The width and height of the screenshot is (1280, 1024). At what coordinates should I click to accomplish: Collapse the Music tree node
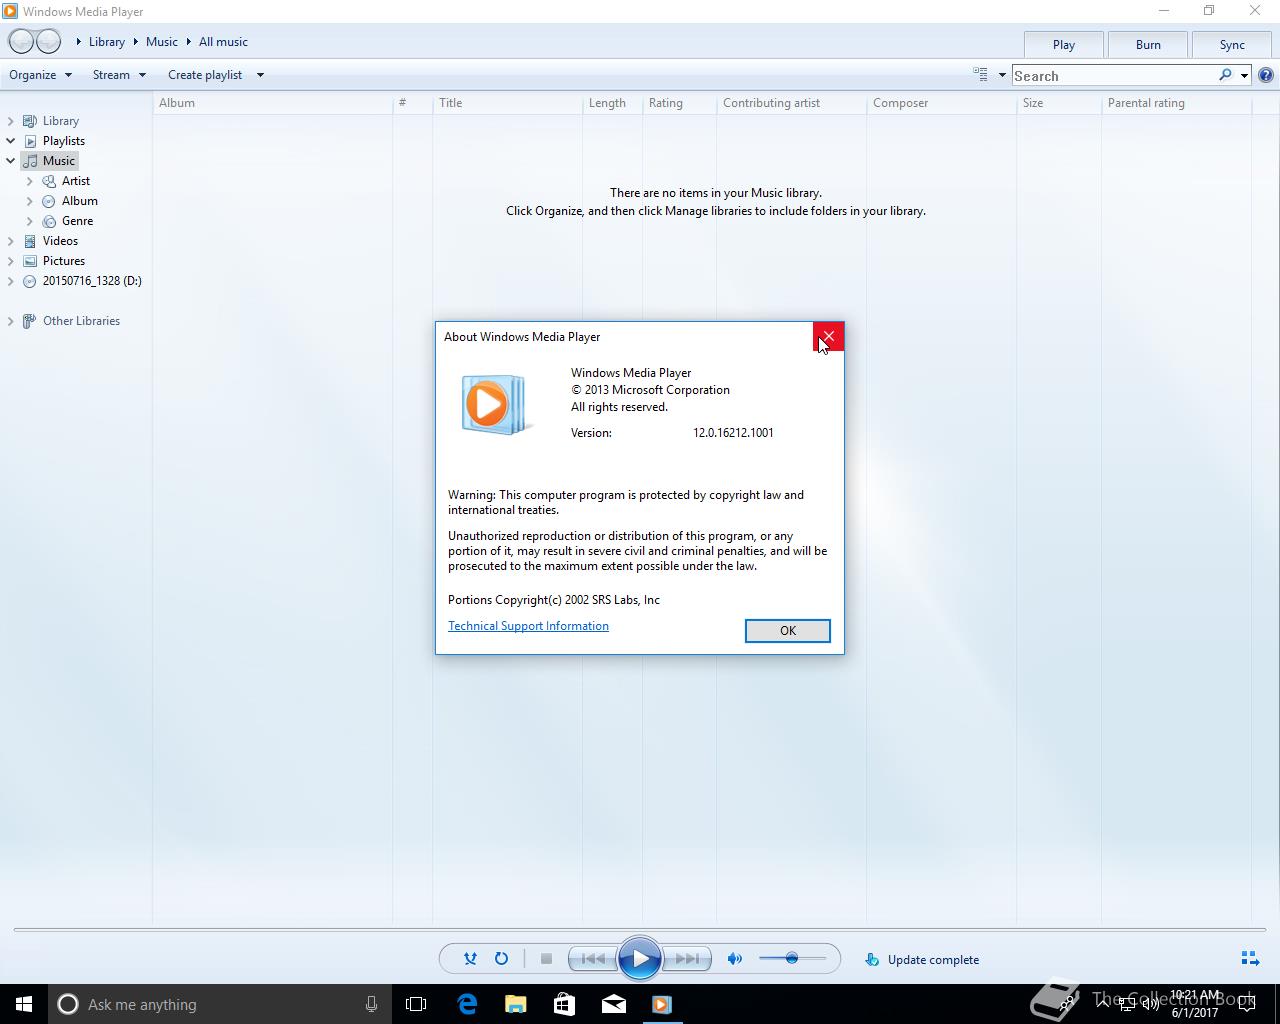pos(11,161)
